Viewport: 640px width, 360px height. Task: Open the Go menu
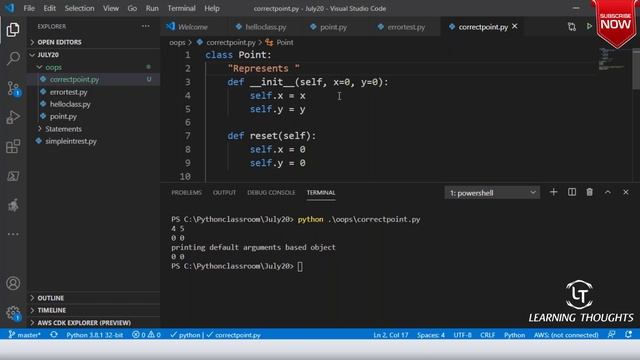pyautogui.click(x=132, y=8)
